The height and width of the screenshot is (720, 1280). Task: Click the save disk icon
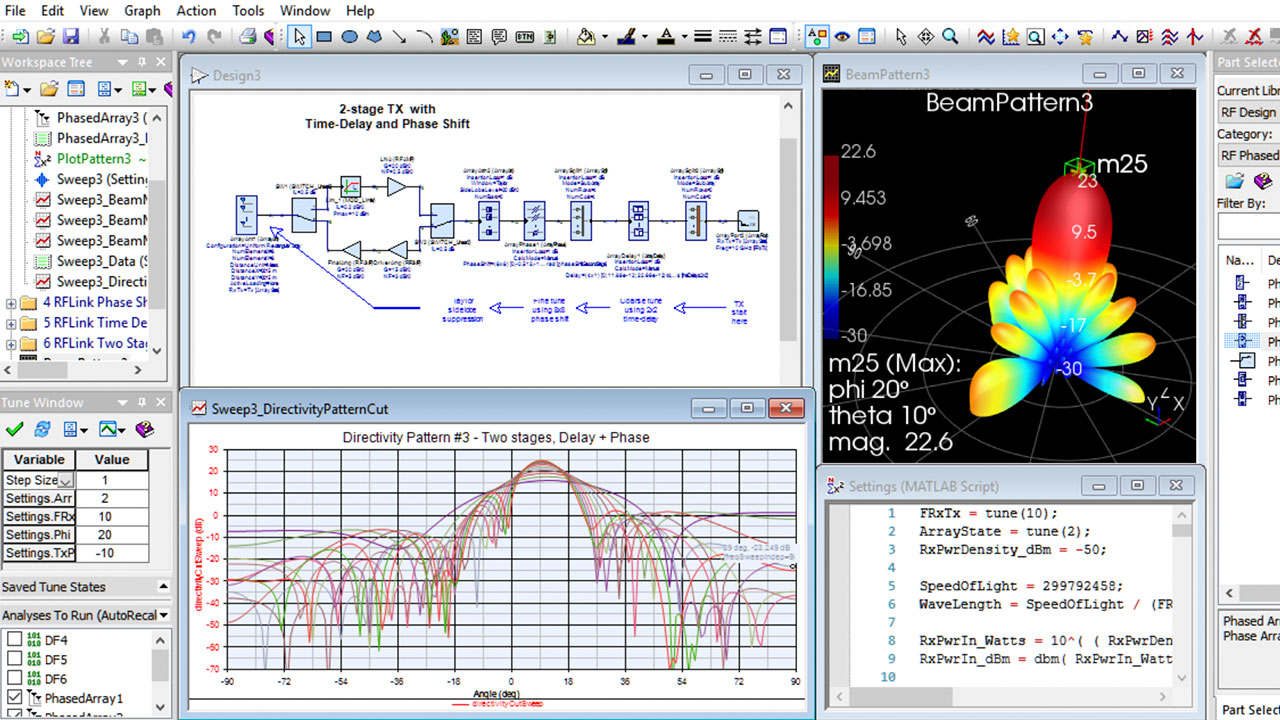71,37
